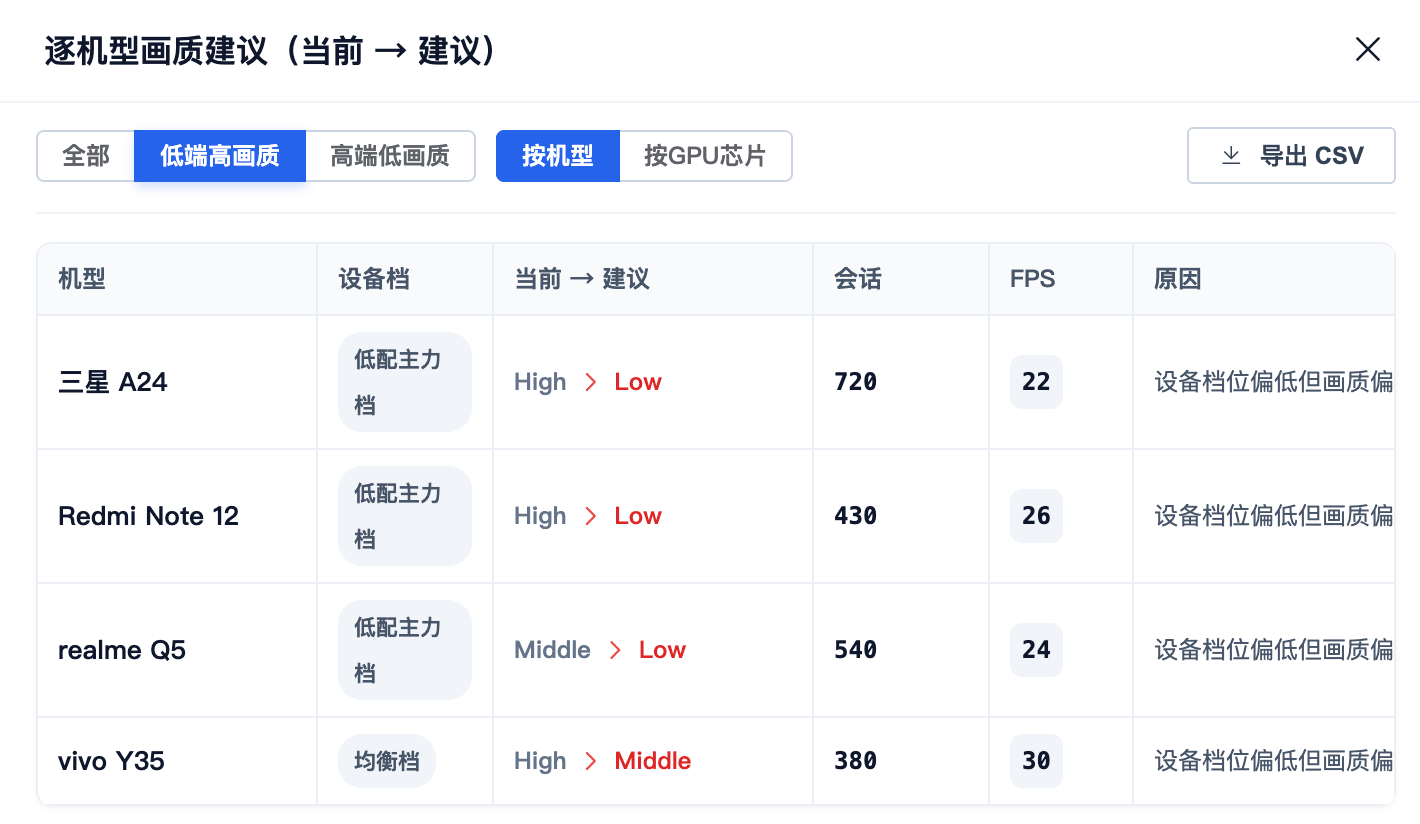Viewport: 1420px width, 824px height.
Task: Click the 均衡档 tag in vivo Y35 row
Action: [x=387, y=761]
